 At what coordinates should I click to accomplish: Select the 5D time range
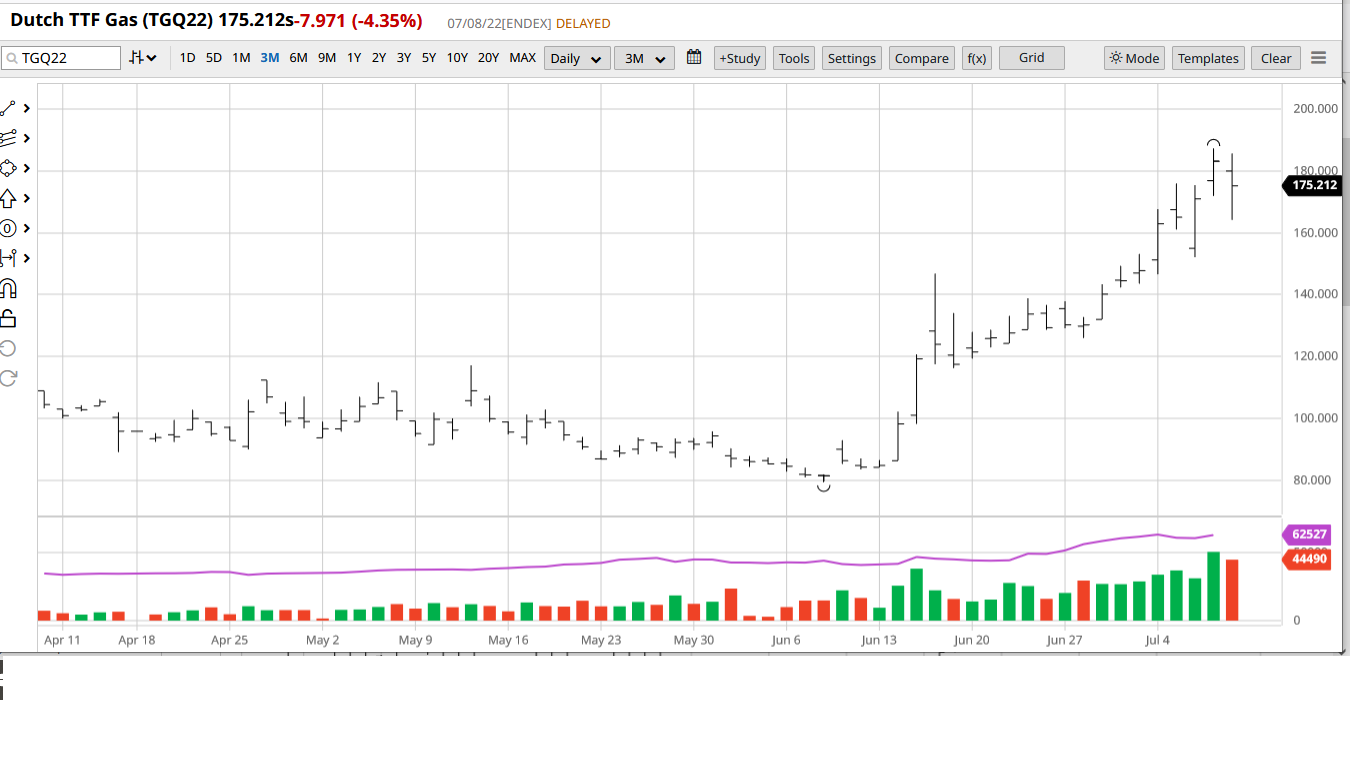coord(214,58)
